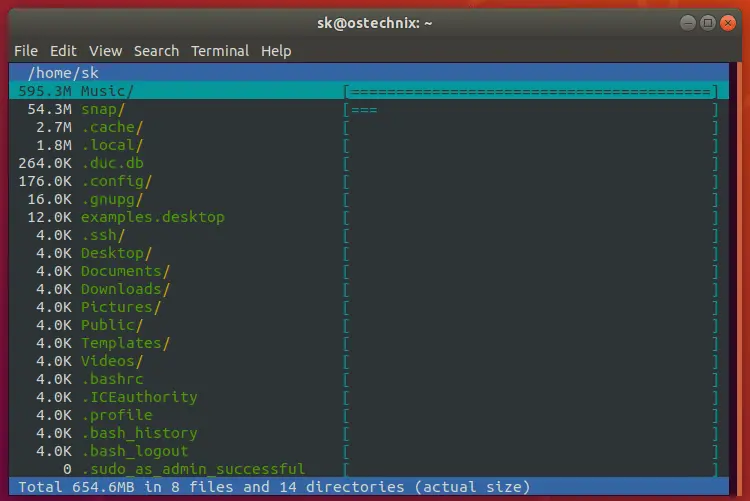Select the .bash_logout file entry

click(x=134, y=451)
